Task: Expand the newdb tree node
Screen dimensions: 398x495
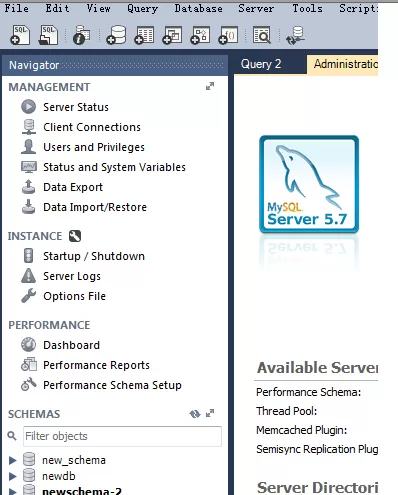Action: 13,476
